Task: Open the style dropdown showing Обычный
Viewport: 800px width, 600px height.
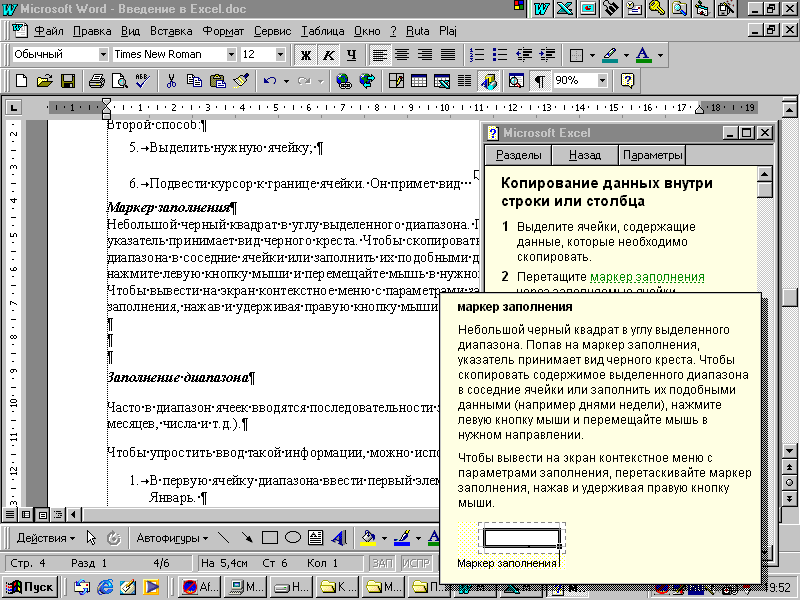Action: coord(104,54)
